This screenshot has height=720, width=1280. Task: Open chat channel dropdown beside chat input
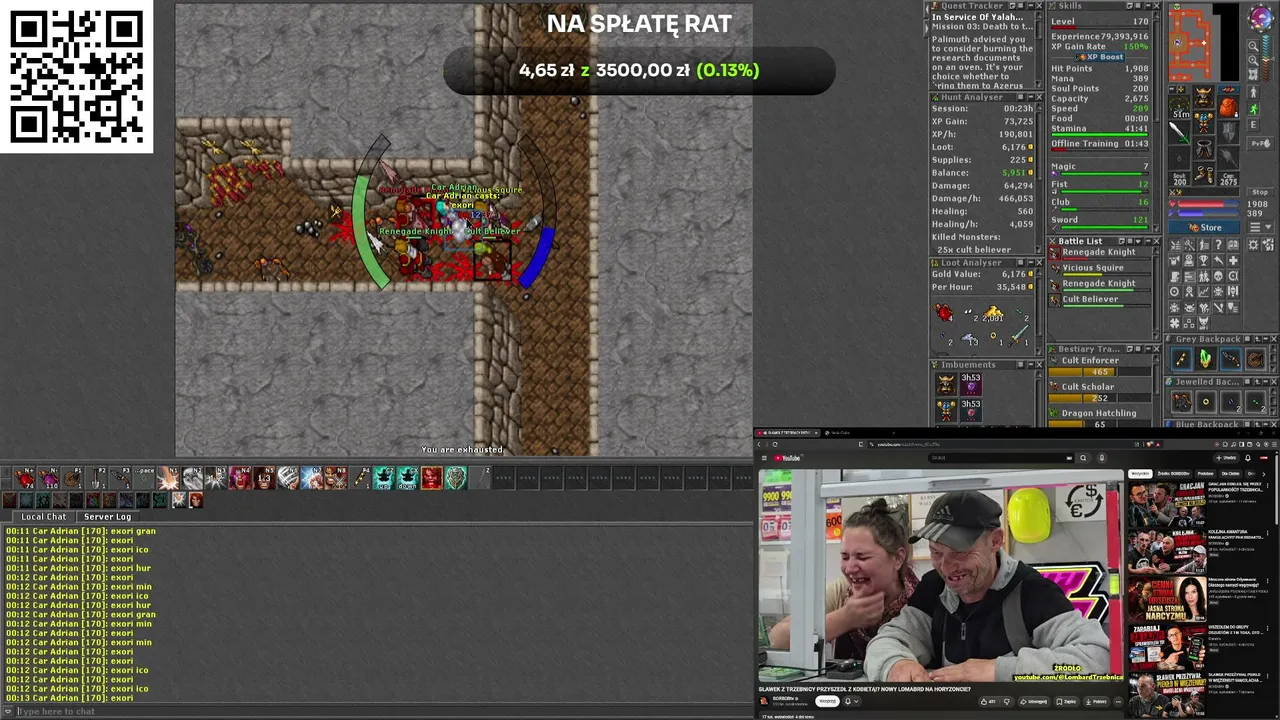point(7,712)
